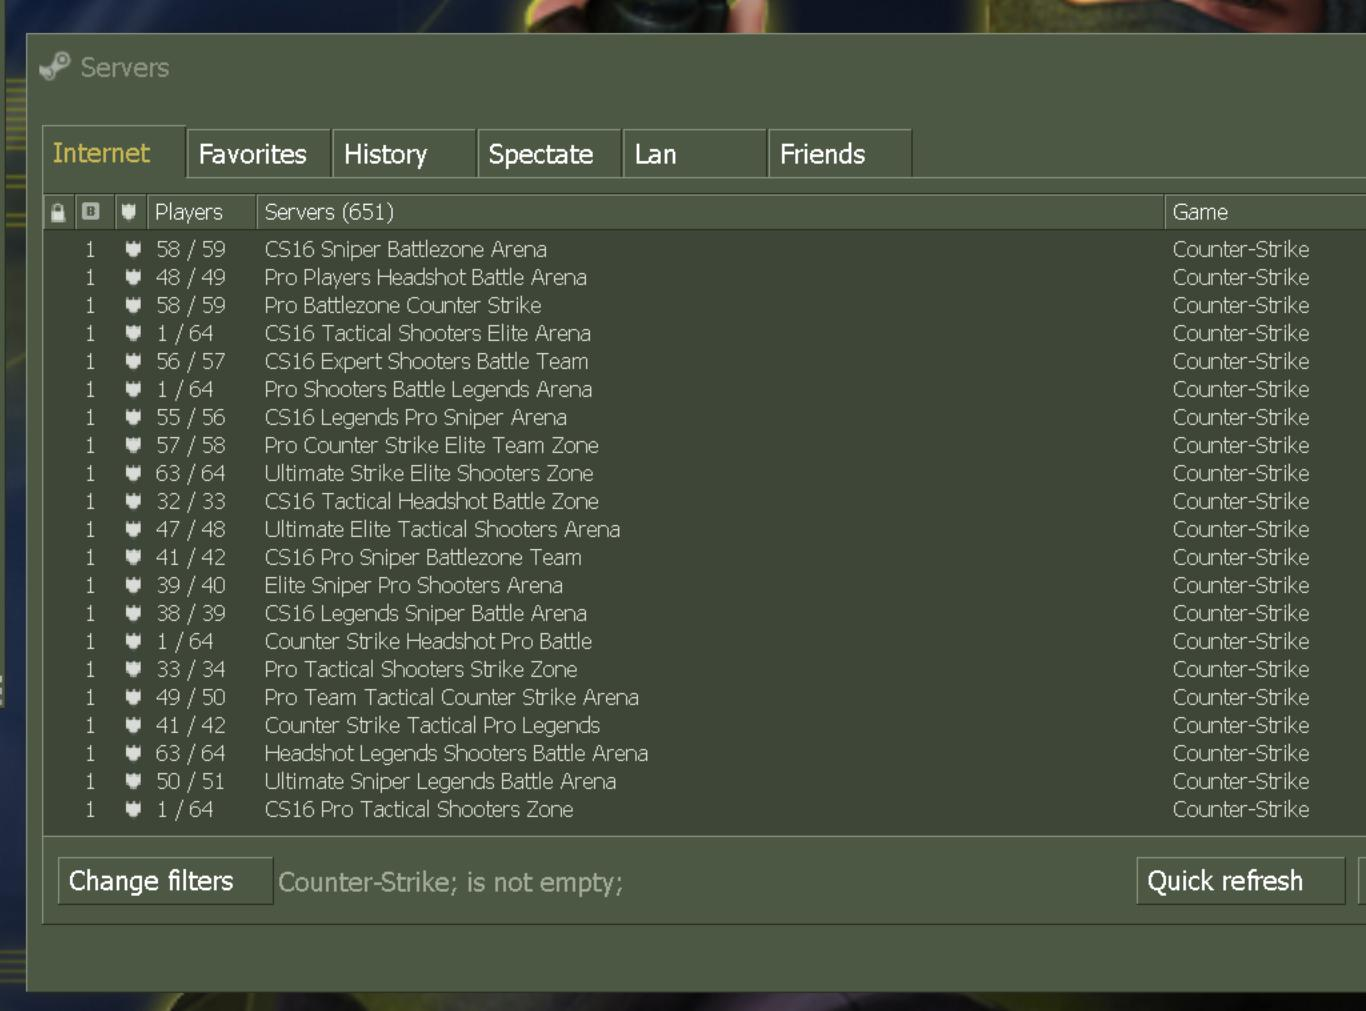Sort servers by the Players column header

189,212
